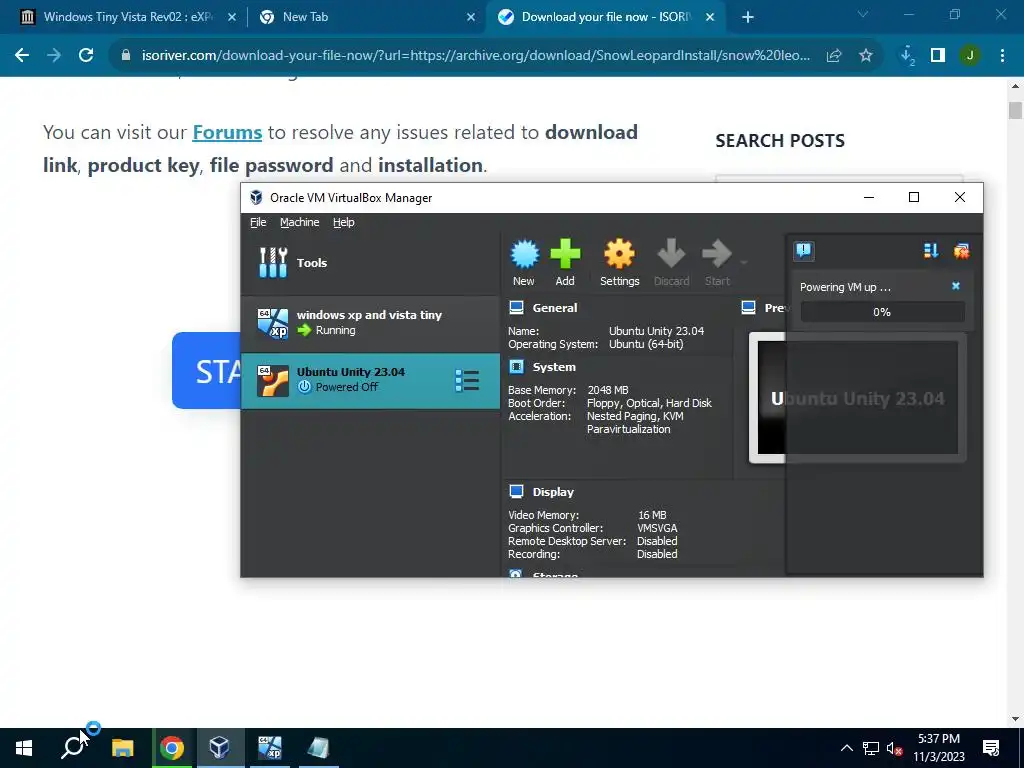Open the Windows Start menu

tap(24, 748)
